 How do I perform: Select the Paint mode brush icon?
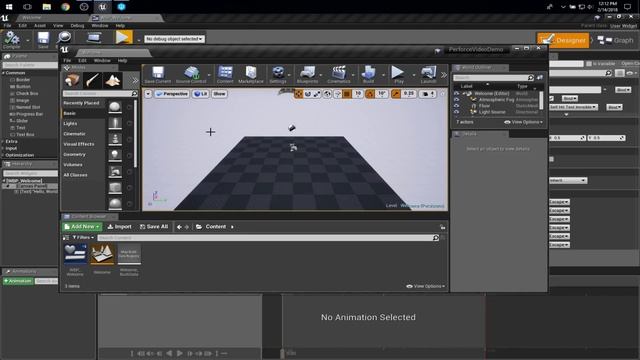[92, 80]
